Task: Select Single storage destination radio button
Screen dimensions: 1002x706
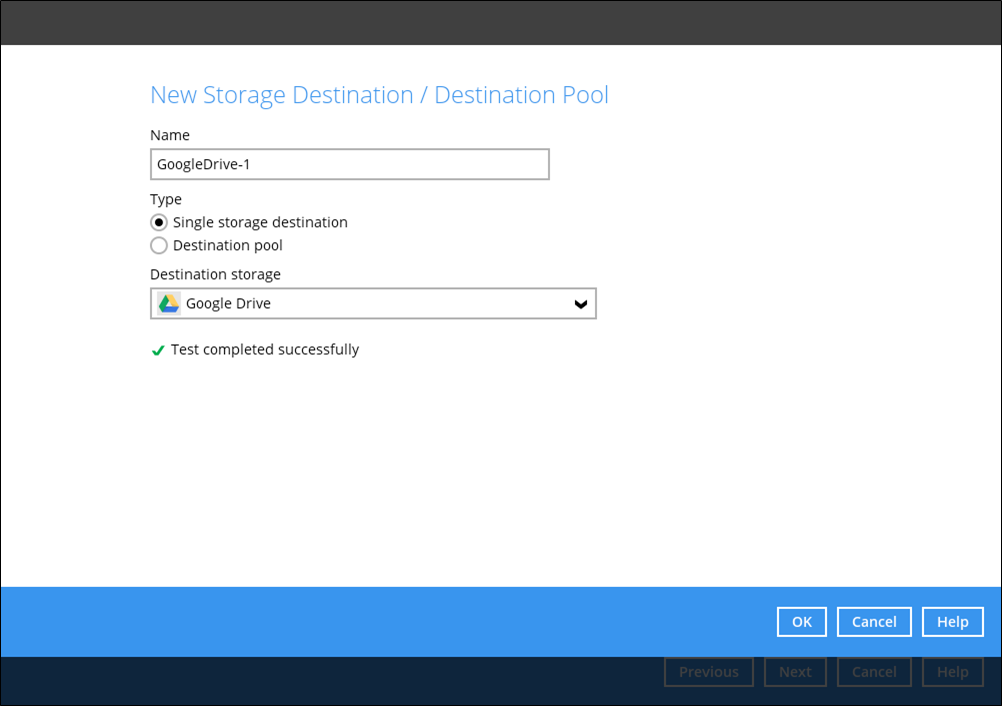Action: pyautogui.click(x=158, y=222)
